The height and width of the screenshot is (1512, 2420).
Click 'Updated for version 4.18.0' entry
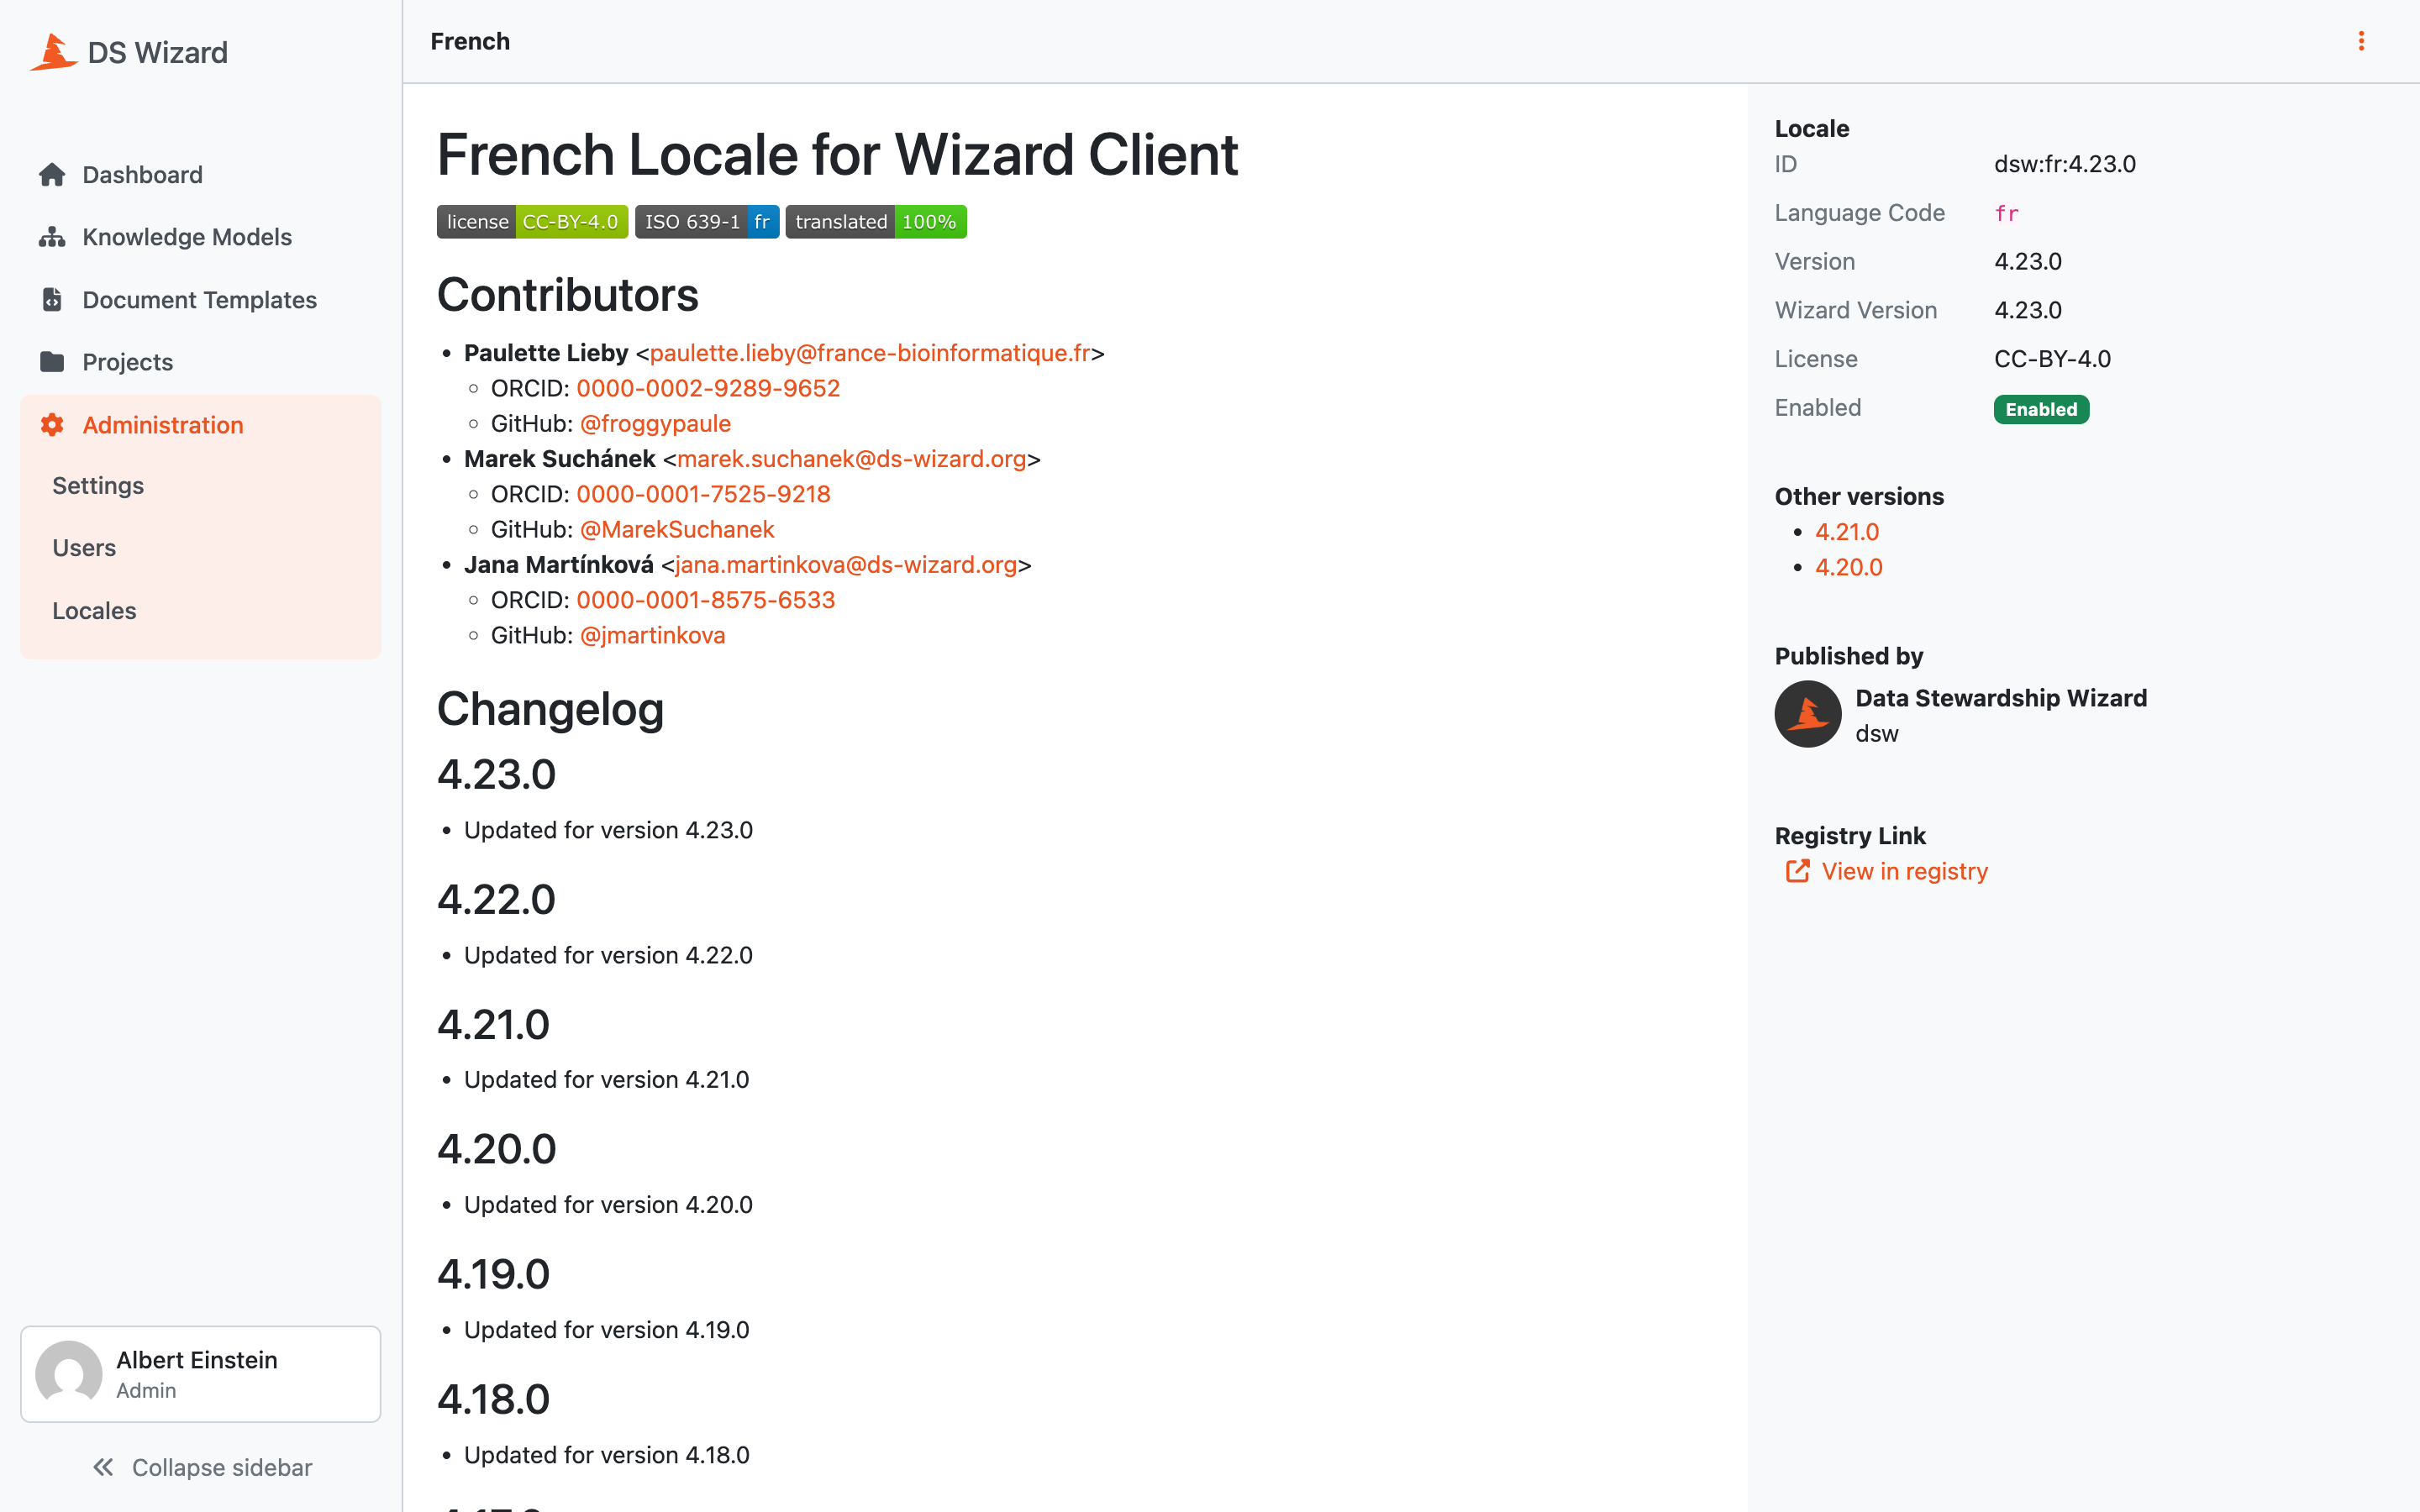click(606, 1455)
